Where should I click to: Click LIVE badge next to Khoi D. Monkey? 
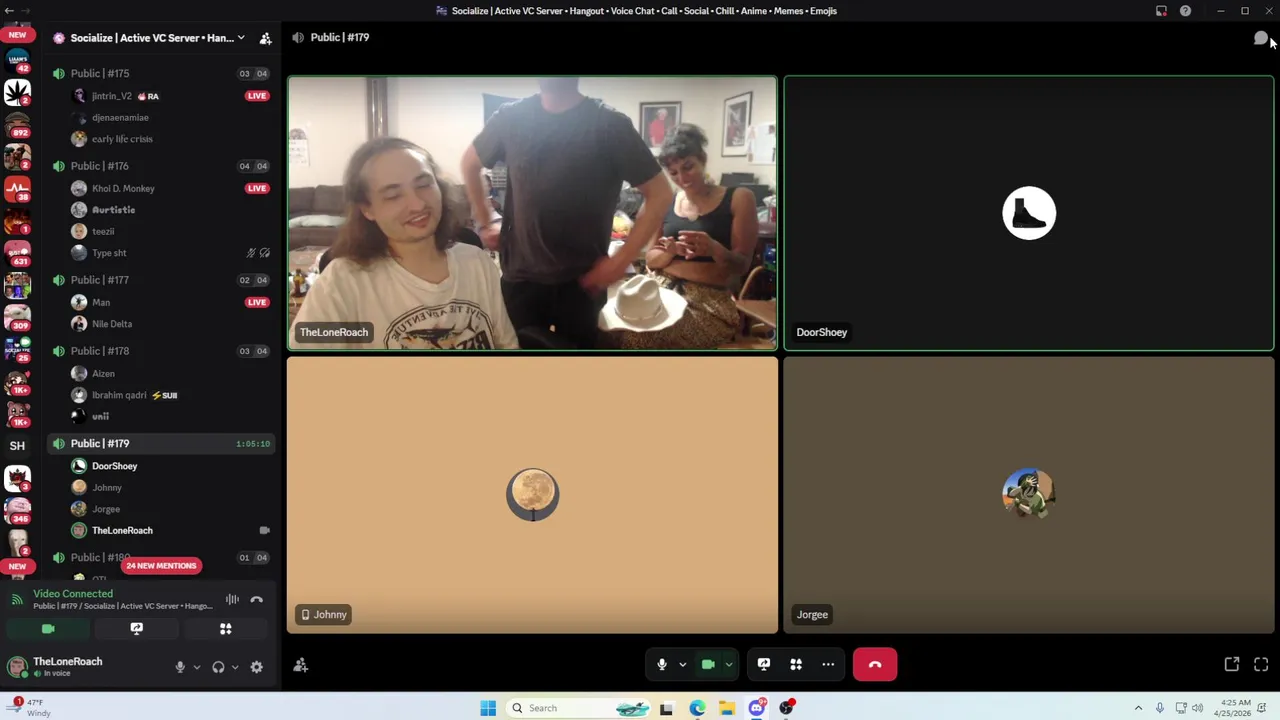coord(257,188)
